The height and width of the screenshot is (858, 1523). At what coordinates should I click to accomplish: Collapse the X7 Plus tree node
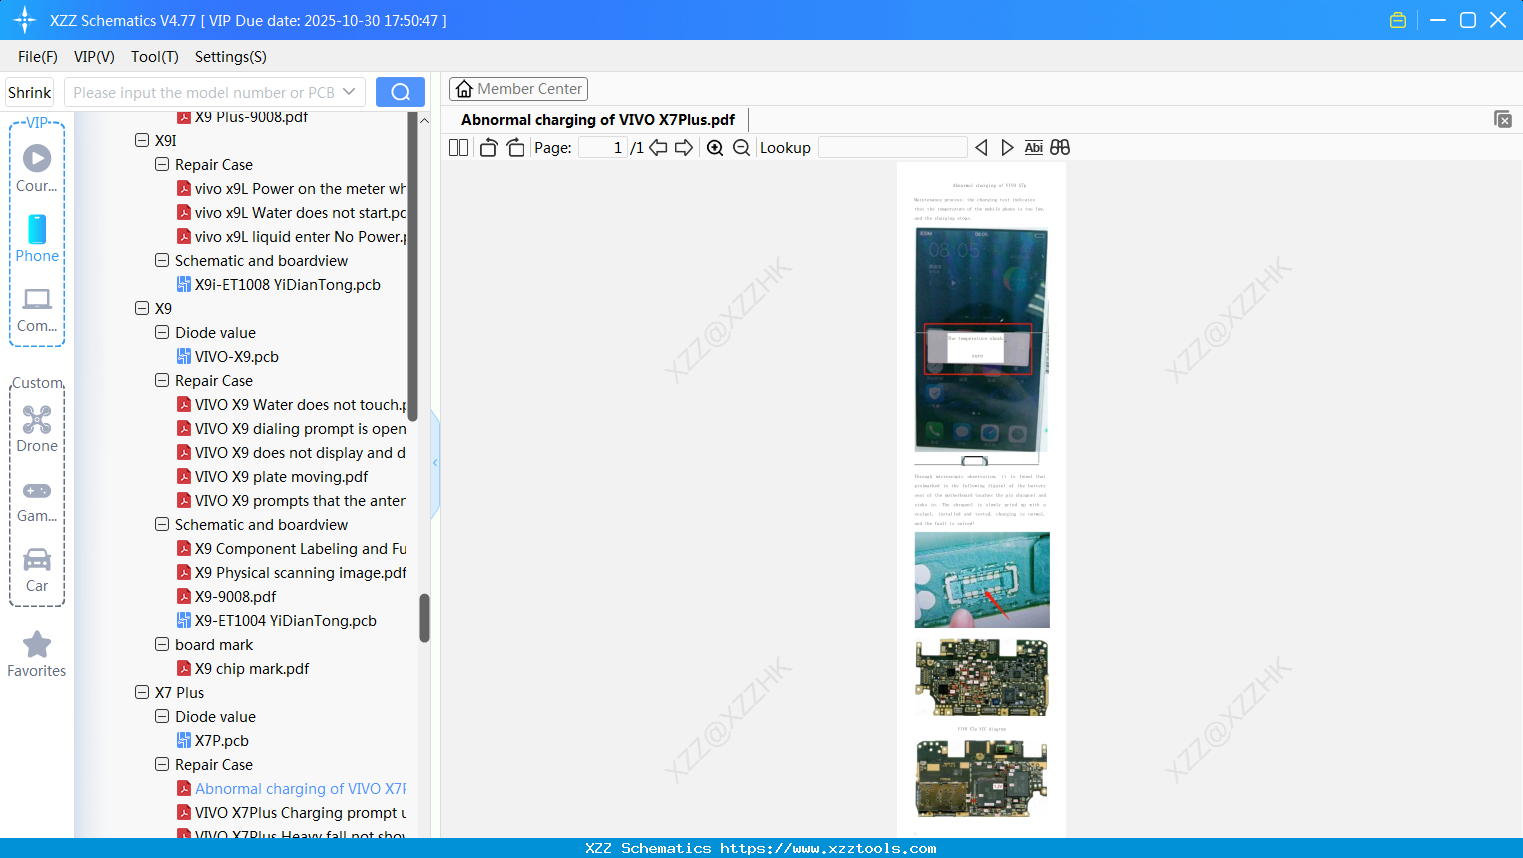coord(142,693)
